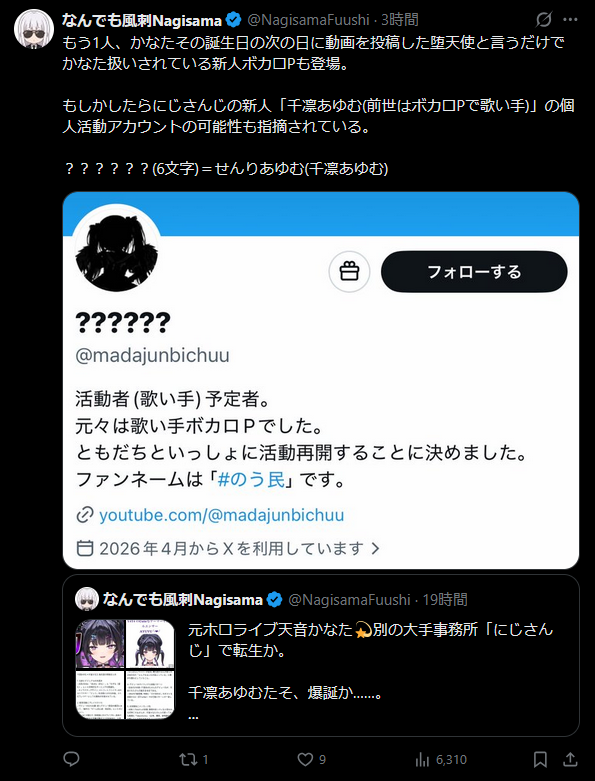Click the @NagisamaFuushi handle in header

pyautogui.click(x=308, y=20)
